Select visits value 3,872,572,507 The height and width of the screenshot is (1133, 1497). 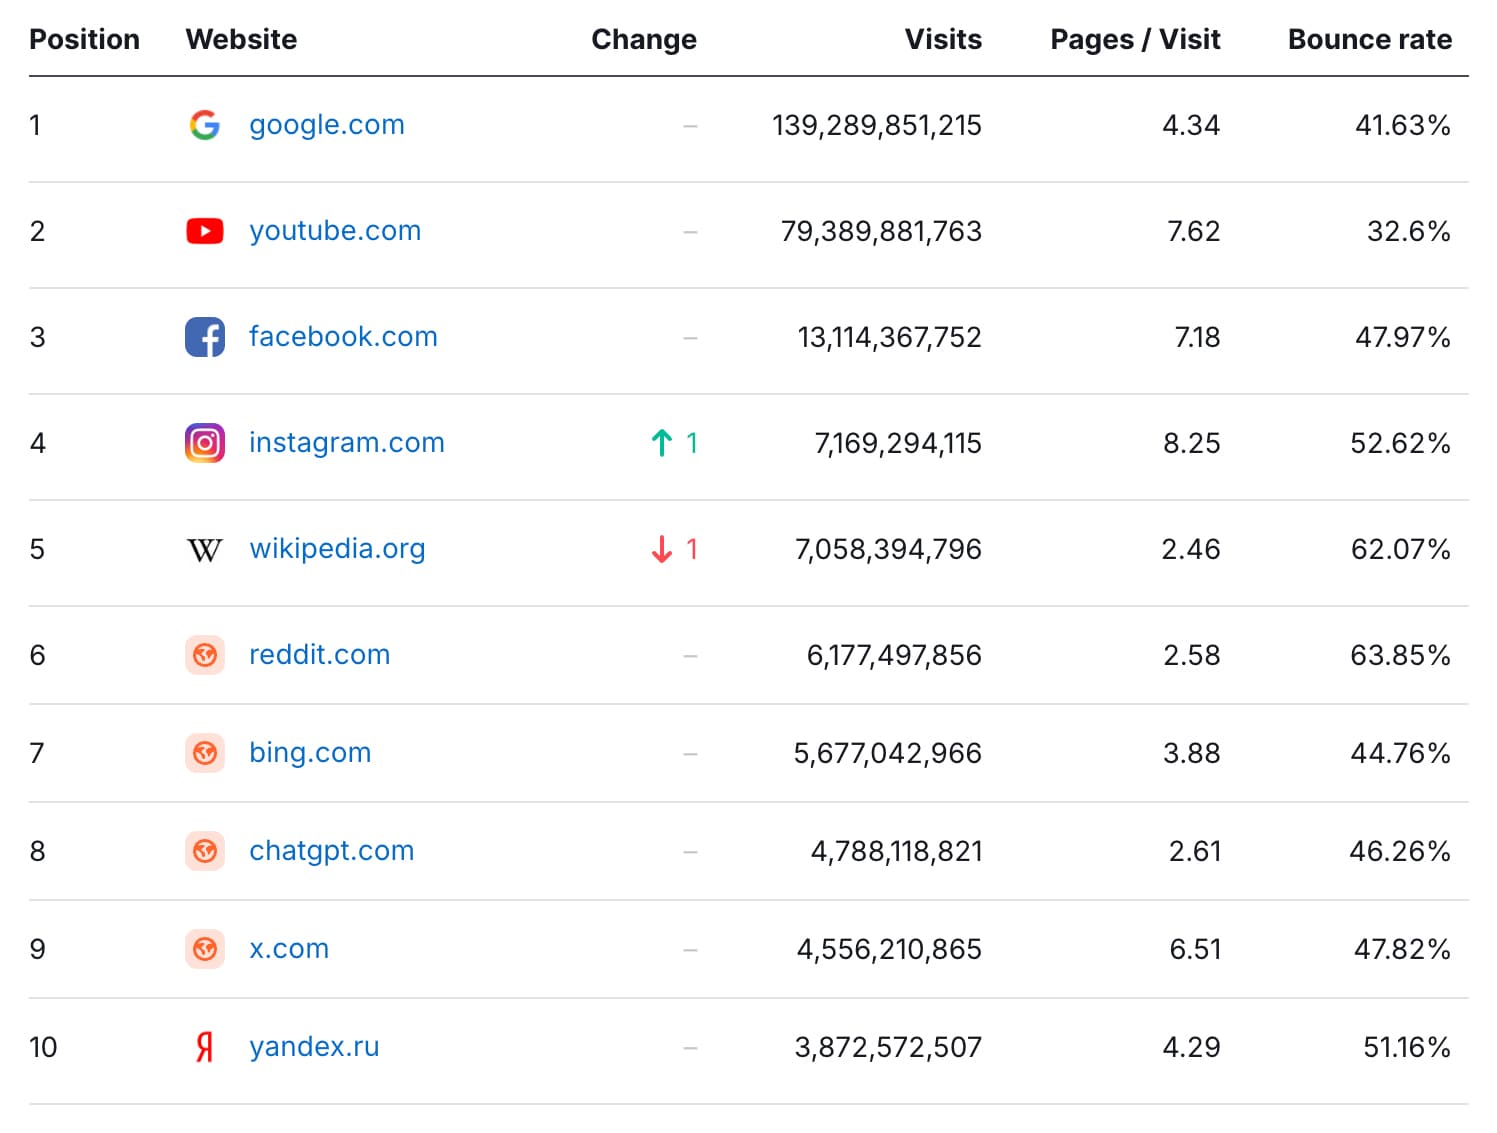[x=888, y=1047]
